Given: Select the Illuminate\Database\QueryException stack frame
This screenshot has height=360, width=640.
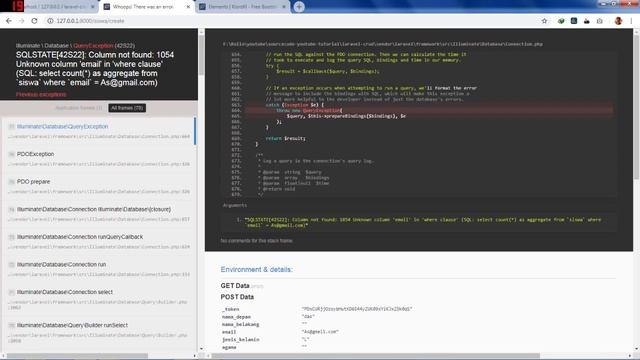Looking at the screenshot, I should coord(98,131).
